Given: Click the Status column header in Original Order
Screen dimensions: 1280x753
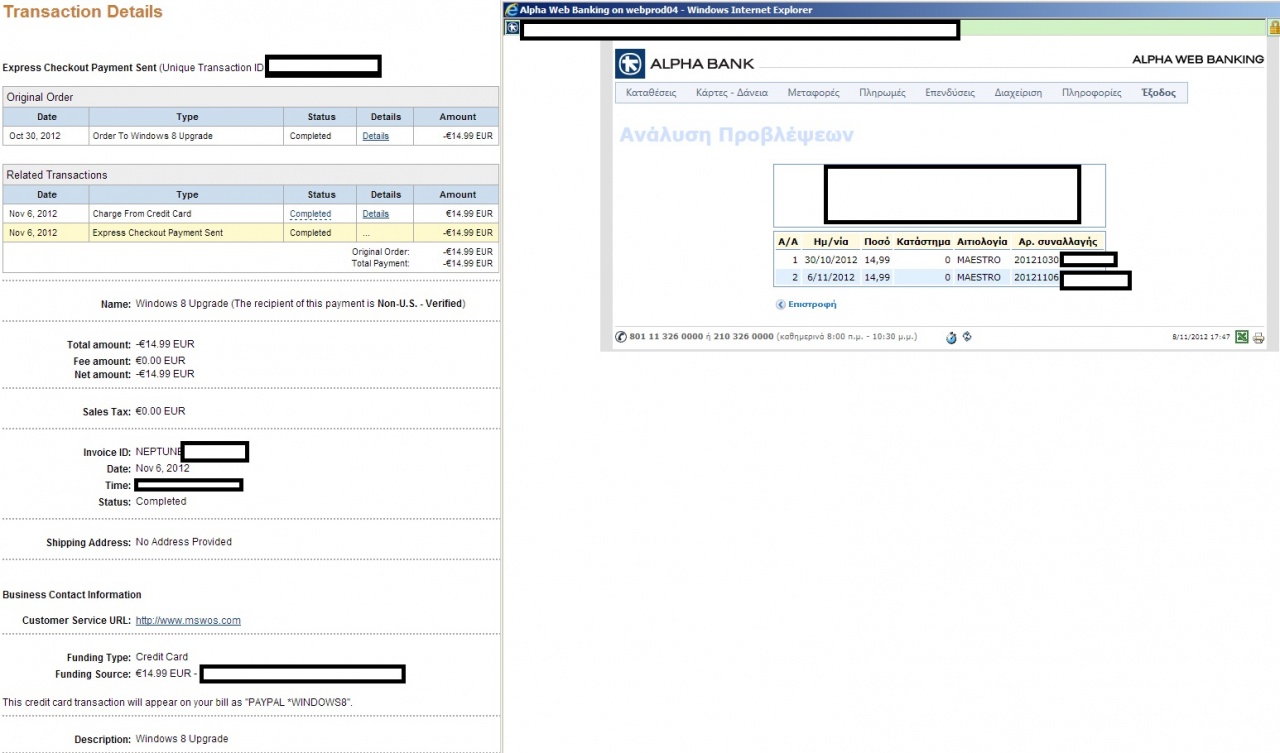Looking at the screenshot, I should point(322,117).
